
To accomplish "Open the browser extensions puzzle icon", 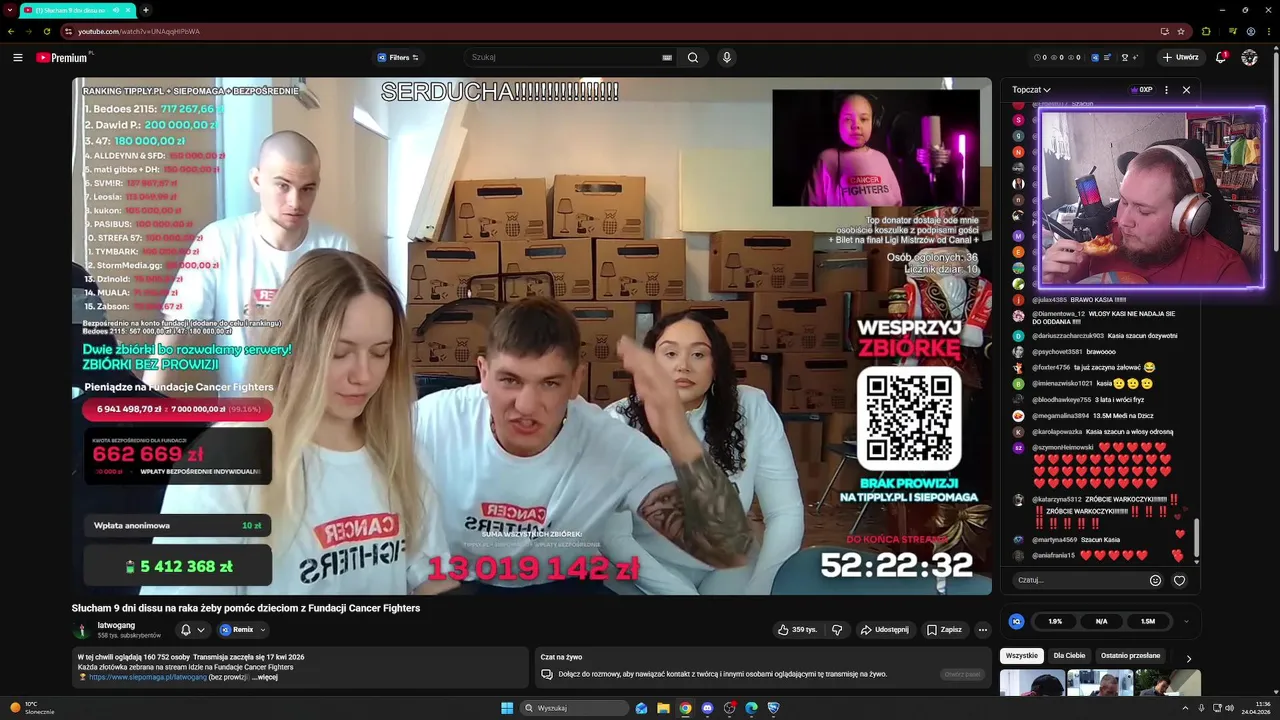I will coord(1206,31).
